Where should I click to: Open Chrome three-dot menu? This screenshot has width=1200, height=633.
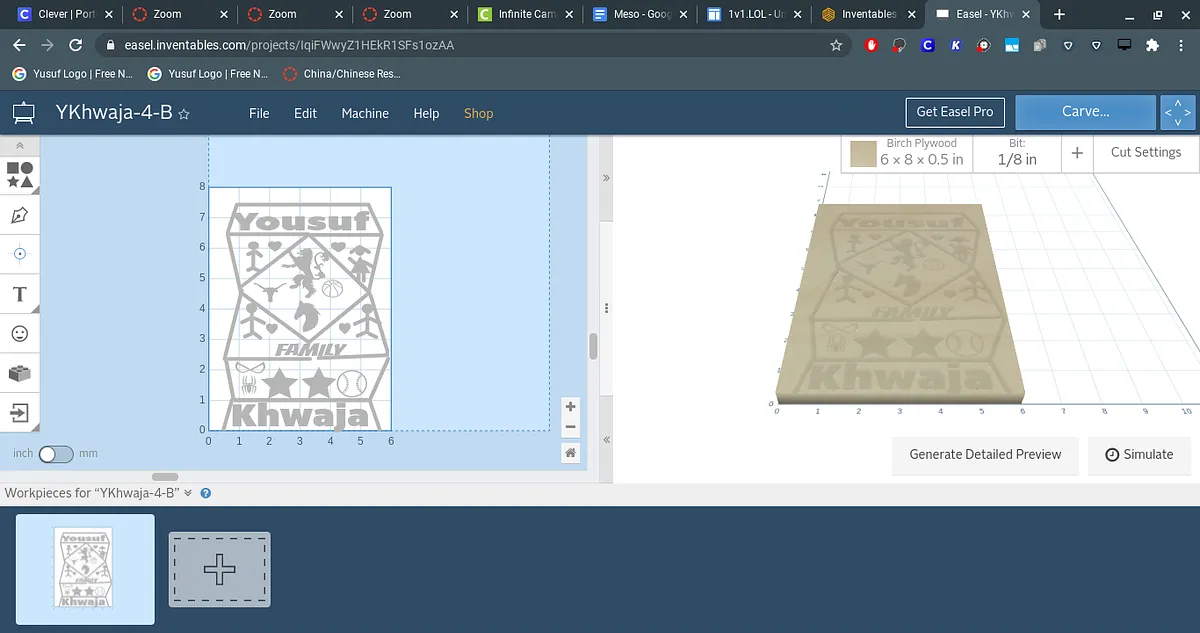coord(1181,45)
